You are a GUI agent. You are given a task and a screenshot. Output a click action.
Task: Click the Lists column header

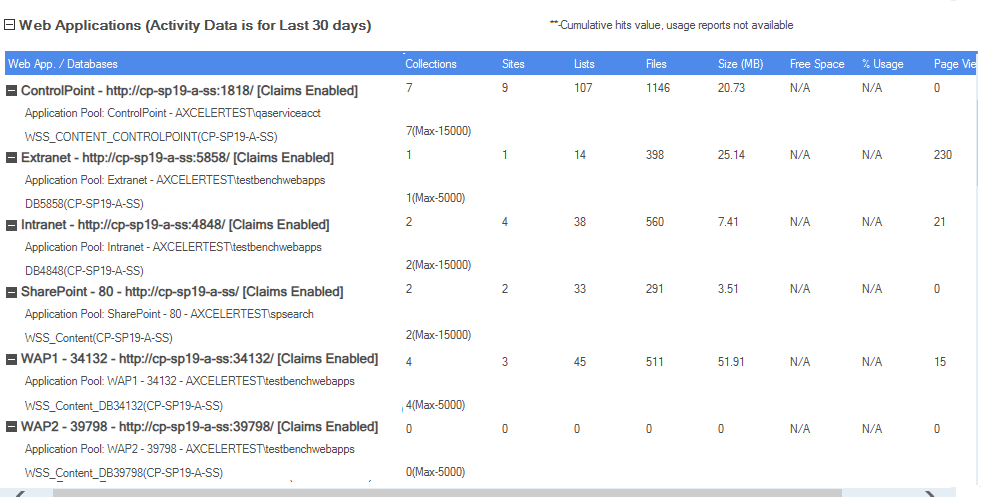(x=584, y=64)
